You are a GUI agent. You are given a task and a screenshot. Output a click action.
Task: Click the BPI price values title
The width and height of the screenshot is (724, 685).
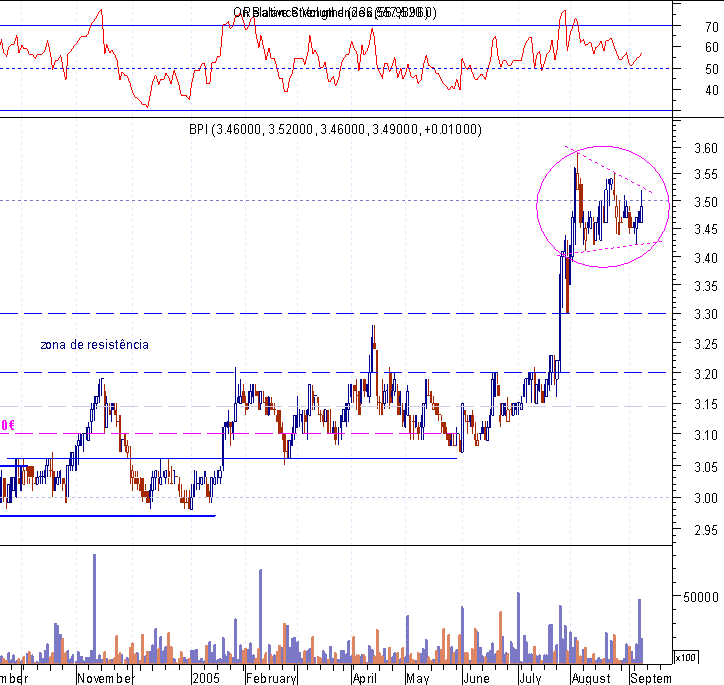pyautogui.click(x=335, y=129)
